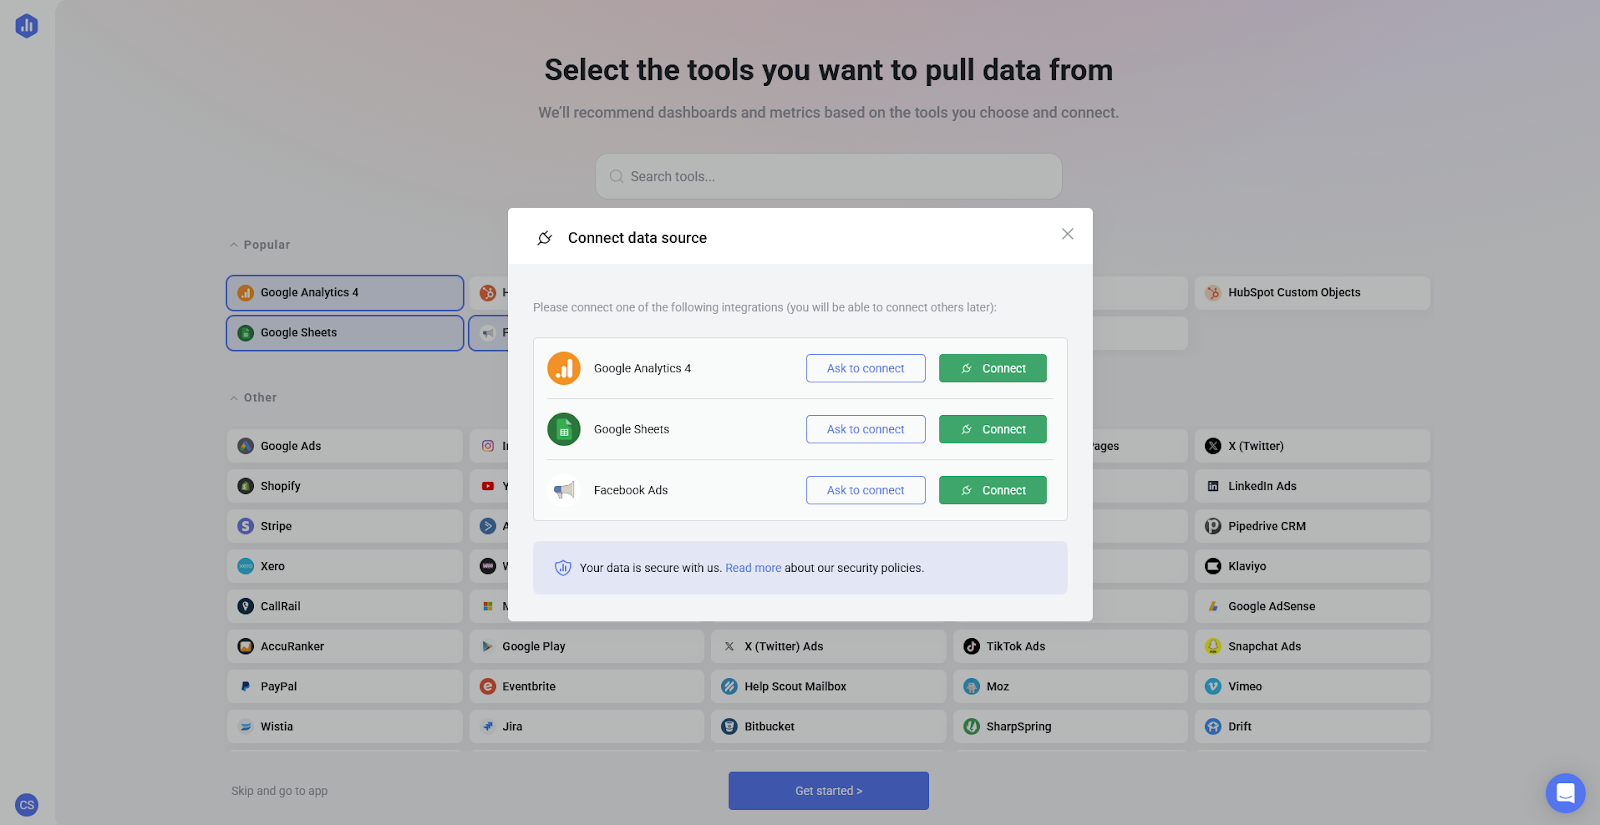Click the AccuRanker tile icon

click(246, 646)
